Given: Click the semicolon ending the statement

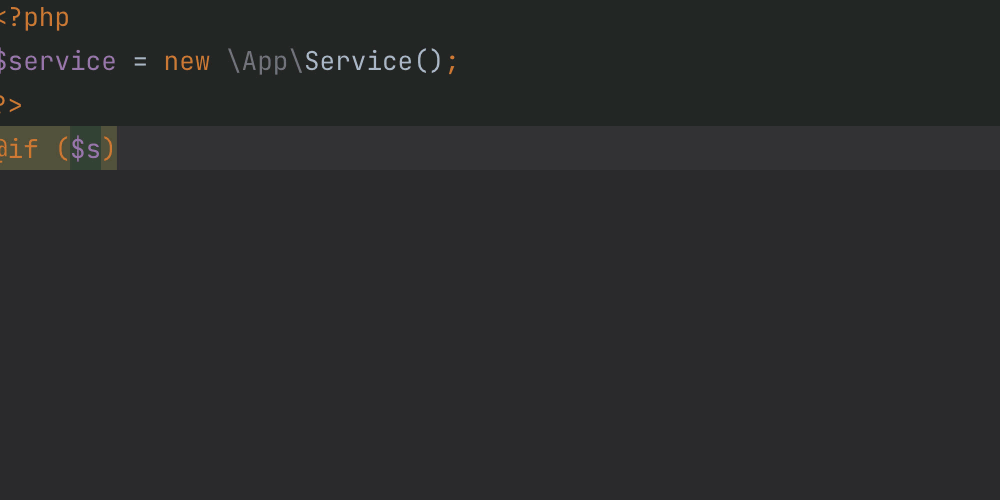Looking at the screenshot, I should click(452, 63).
